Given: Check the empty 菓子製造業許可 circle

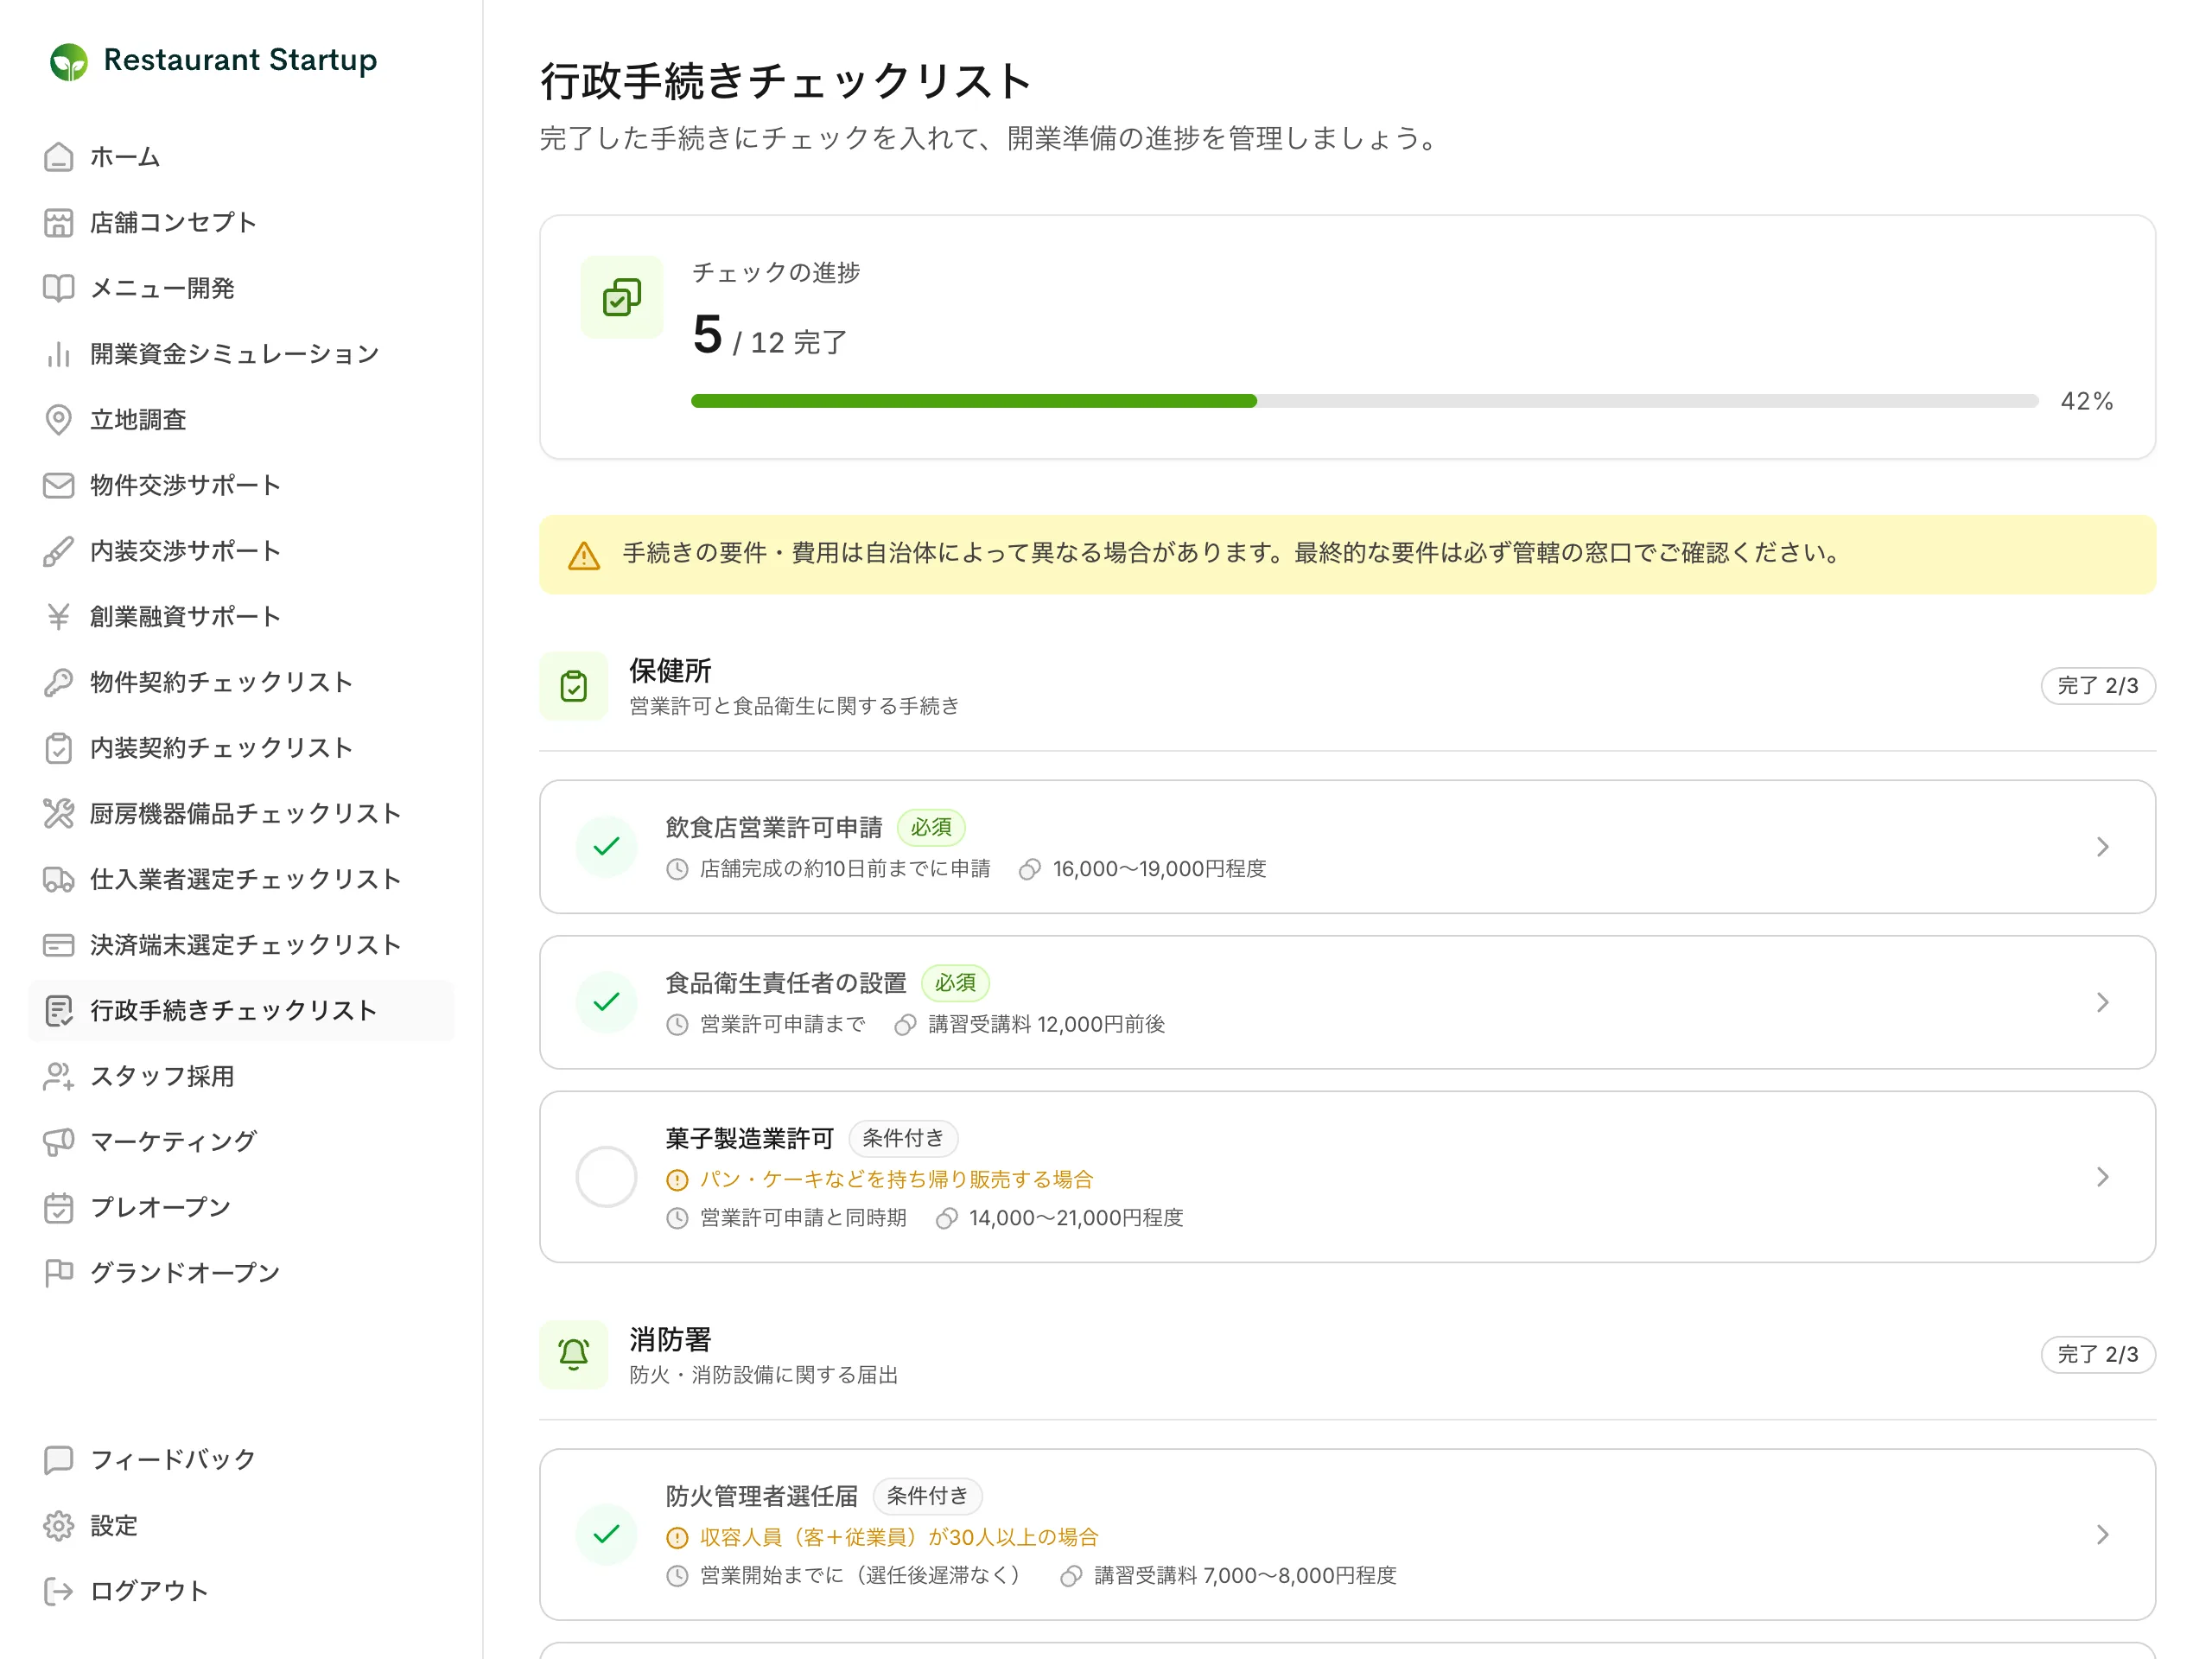Looking at the screenshot, I should point(606,1177).
